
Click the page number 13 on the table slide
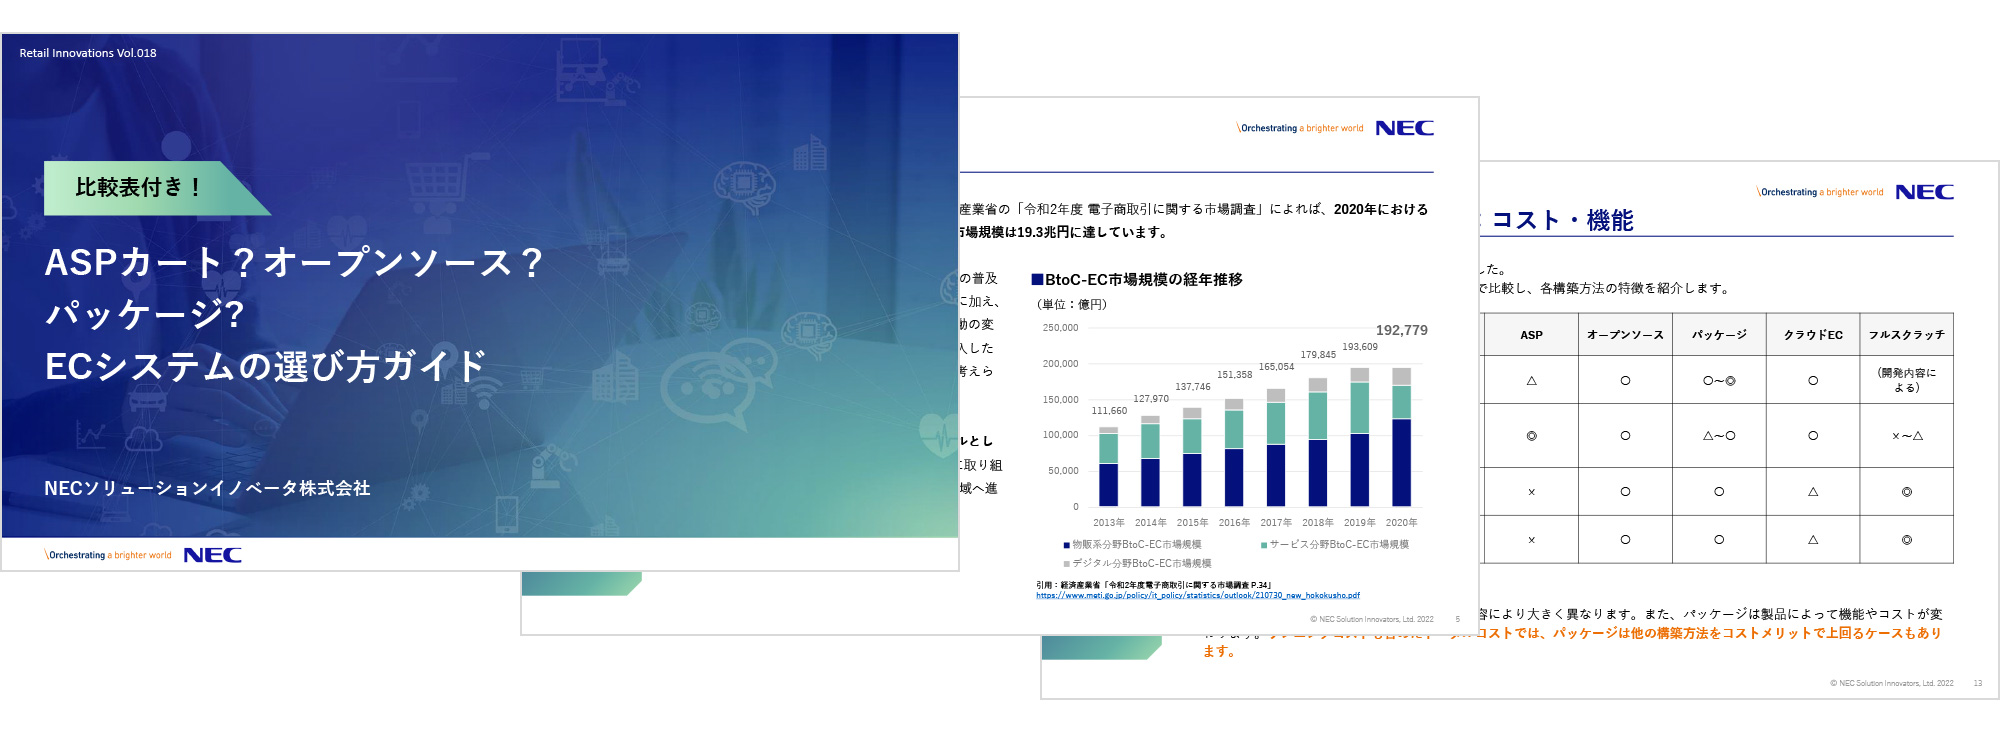coord(1977,684)
